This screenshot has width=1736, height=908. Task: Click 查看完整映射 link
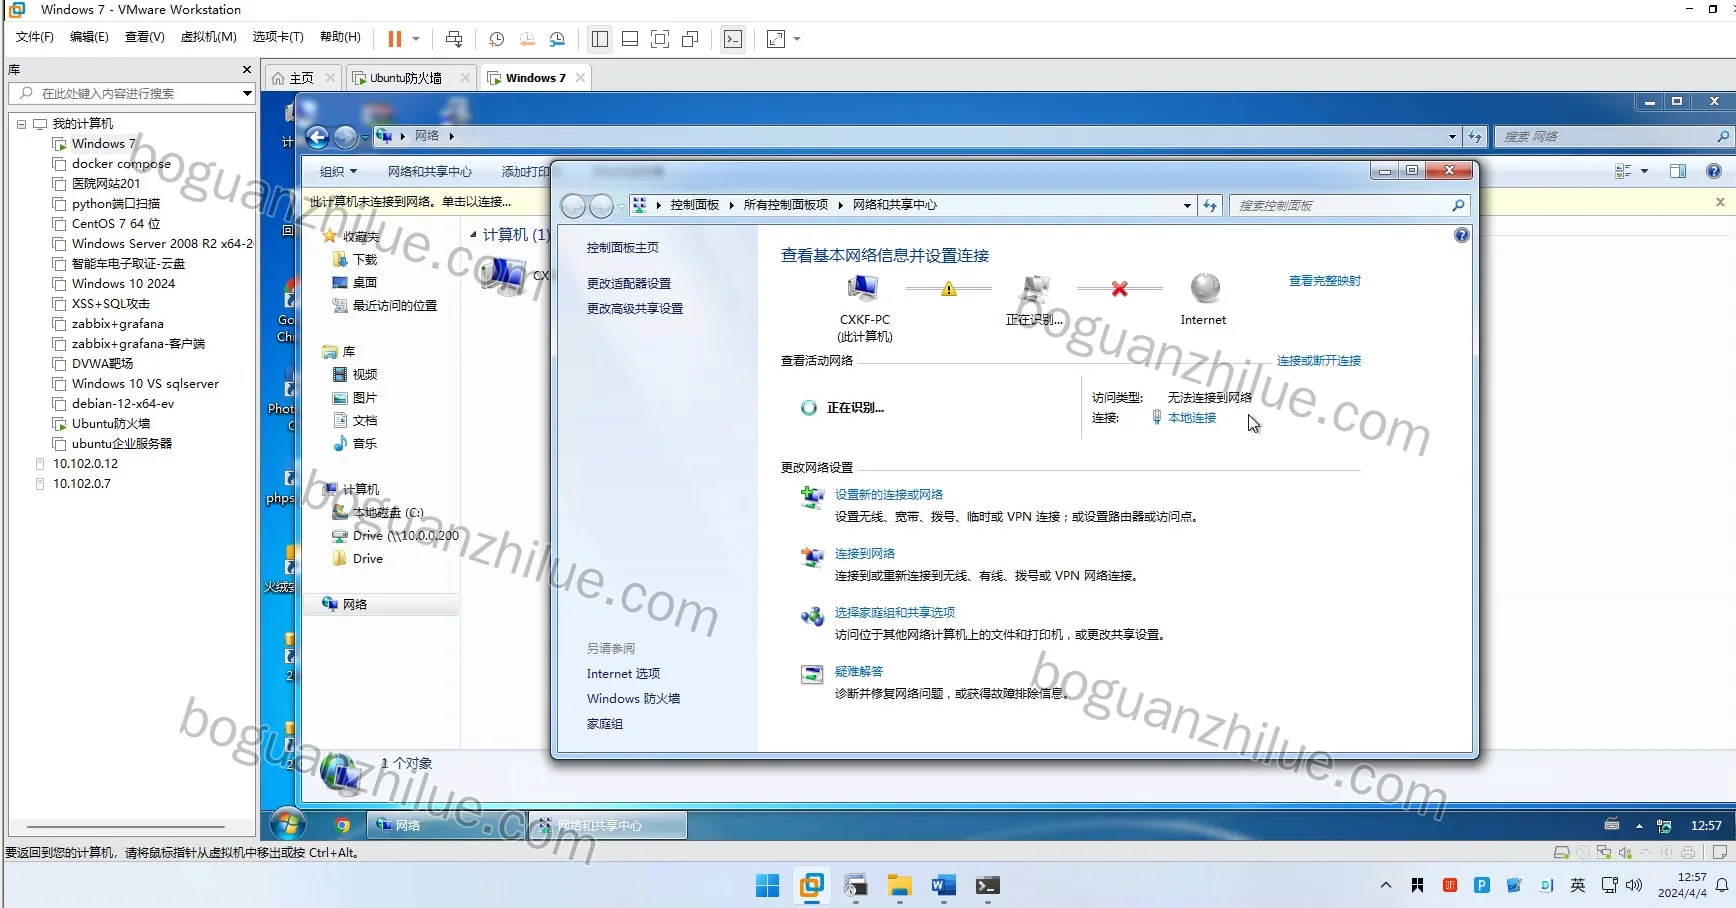(x=1324, y=281)
